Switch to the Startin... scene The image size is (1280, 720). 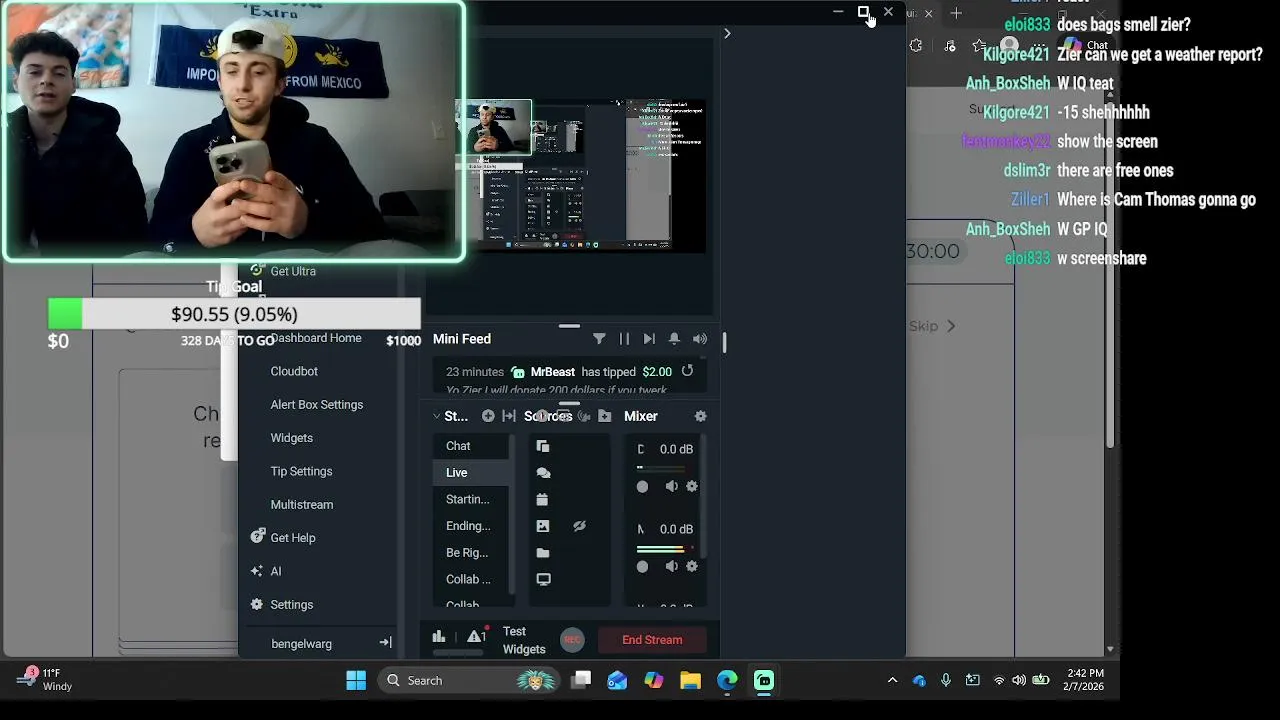coord(472,499)
